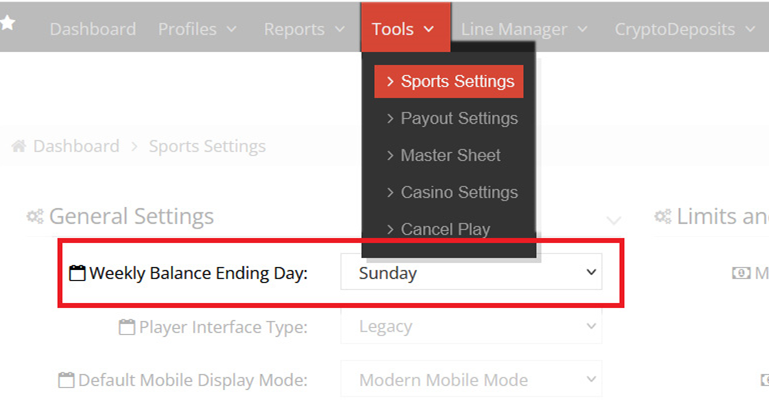Click the home icon in breadcrumb

19,146
